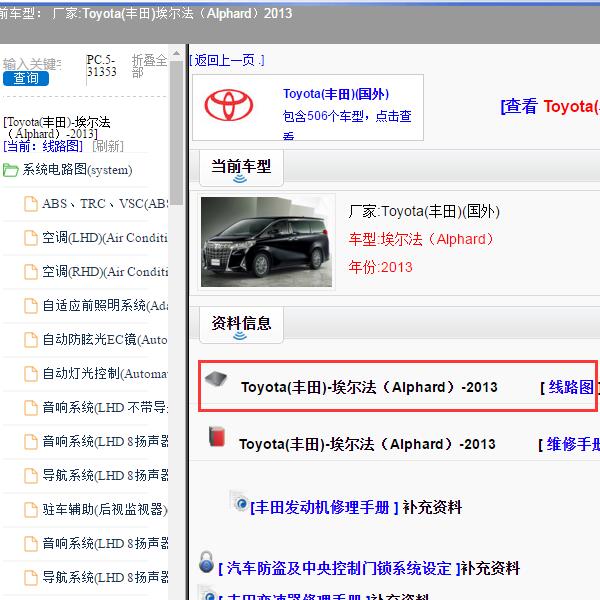Open 音响系统(LHD 不带导 tree item
Screen dimensions: 600x600
105,408
